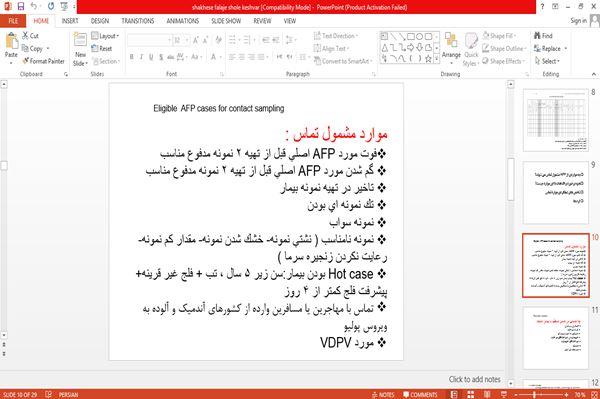The width and height of the screenshot is (600, 399).
Task: Open font color dropdown arrow
Action: [220, 57]
